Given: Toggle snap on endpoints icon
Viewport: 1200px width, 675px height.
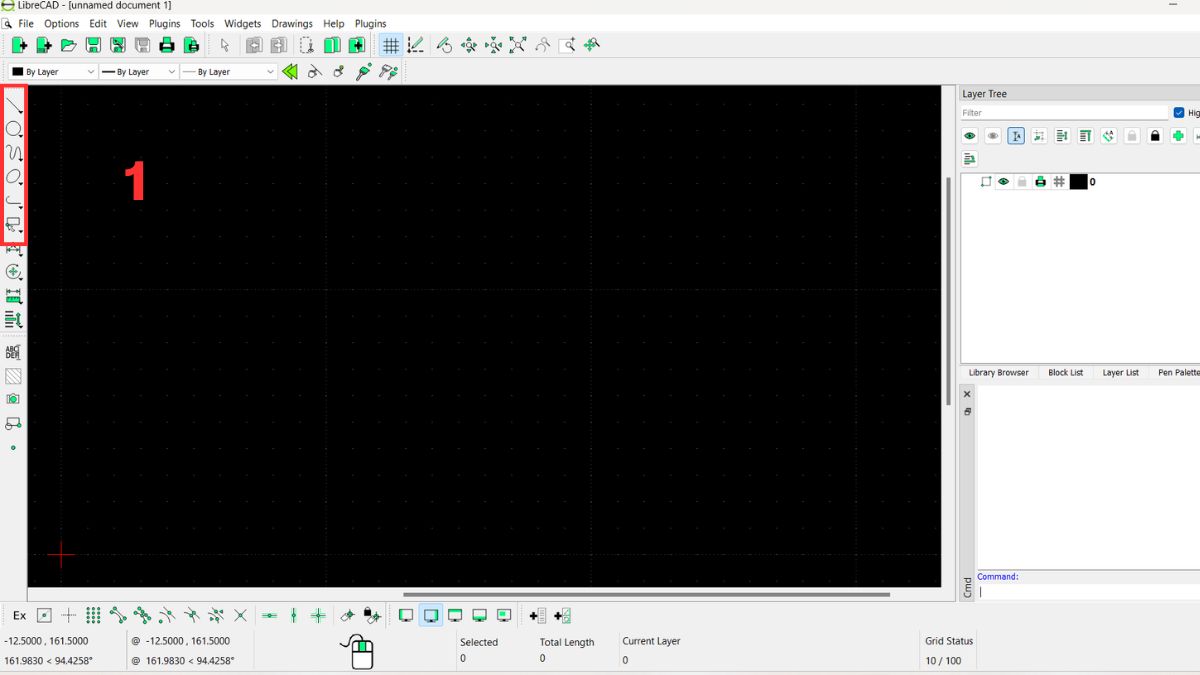Looking at the screenshot, I should 118,616.
